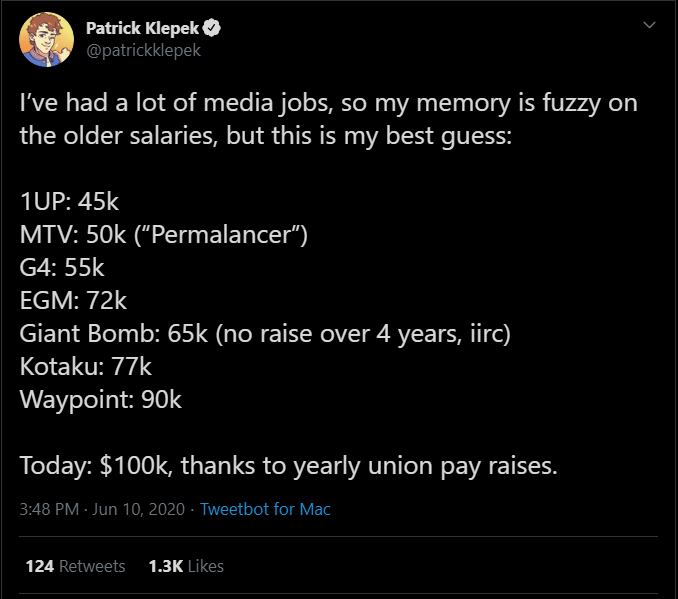Click the "best guess" second text line
Screen dimensions: 678x599
[265, 136]
